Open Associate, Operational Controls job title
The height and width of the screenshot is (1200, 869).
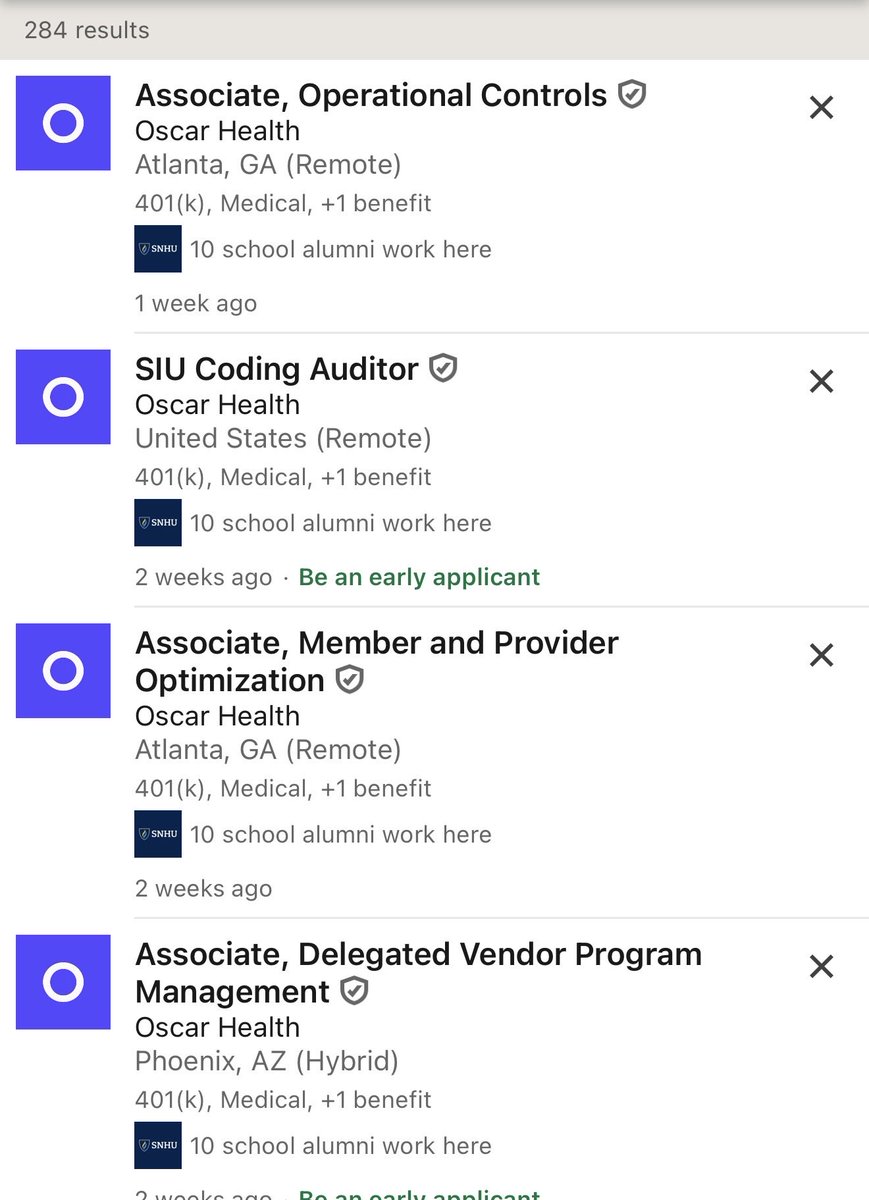[x=371, y=95]
